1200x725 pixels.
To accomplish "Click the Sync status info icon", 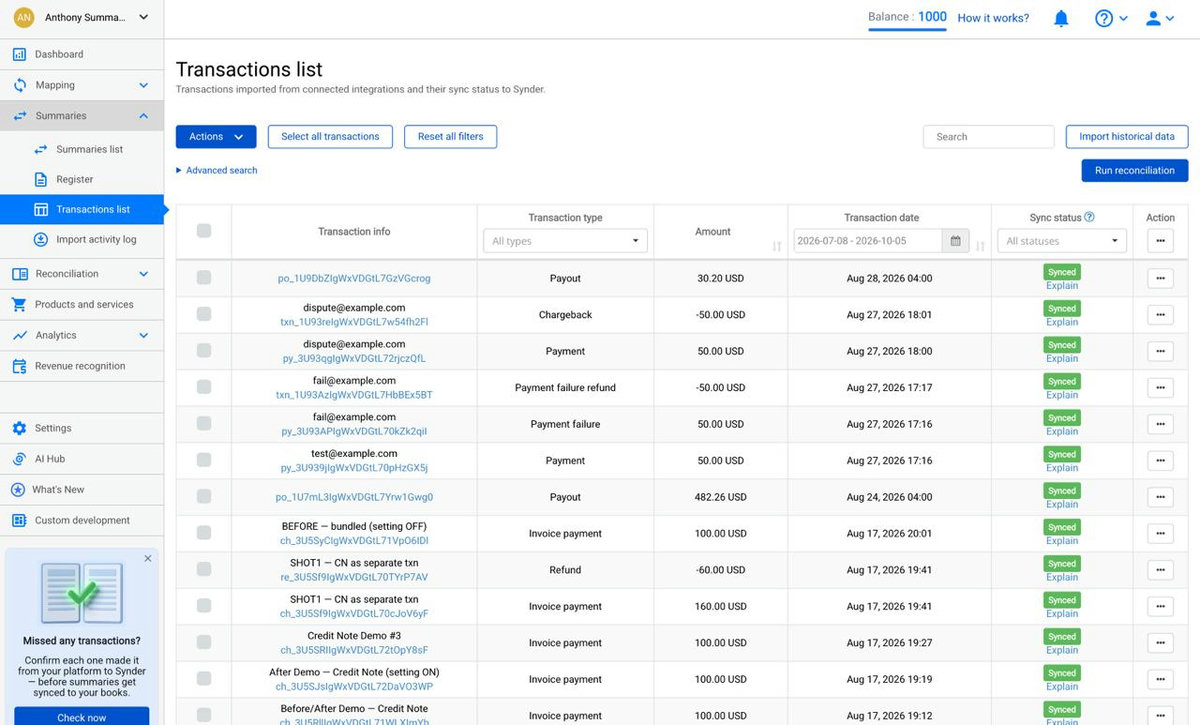I will [x=1089, y=217].
